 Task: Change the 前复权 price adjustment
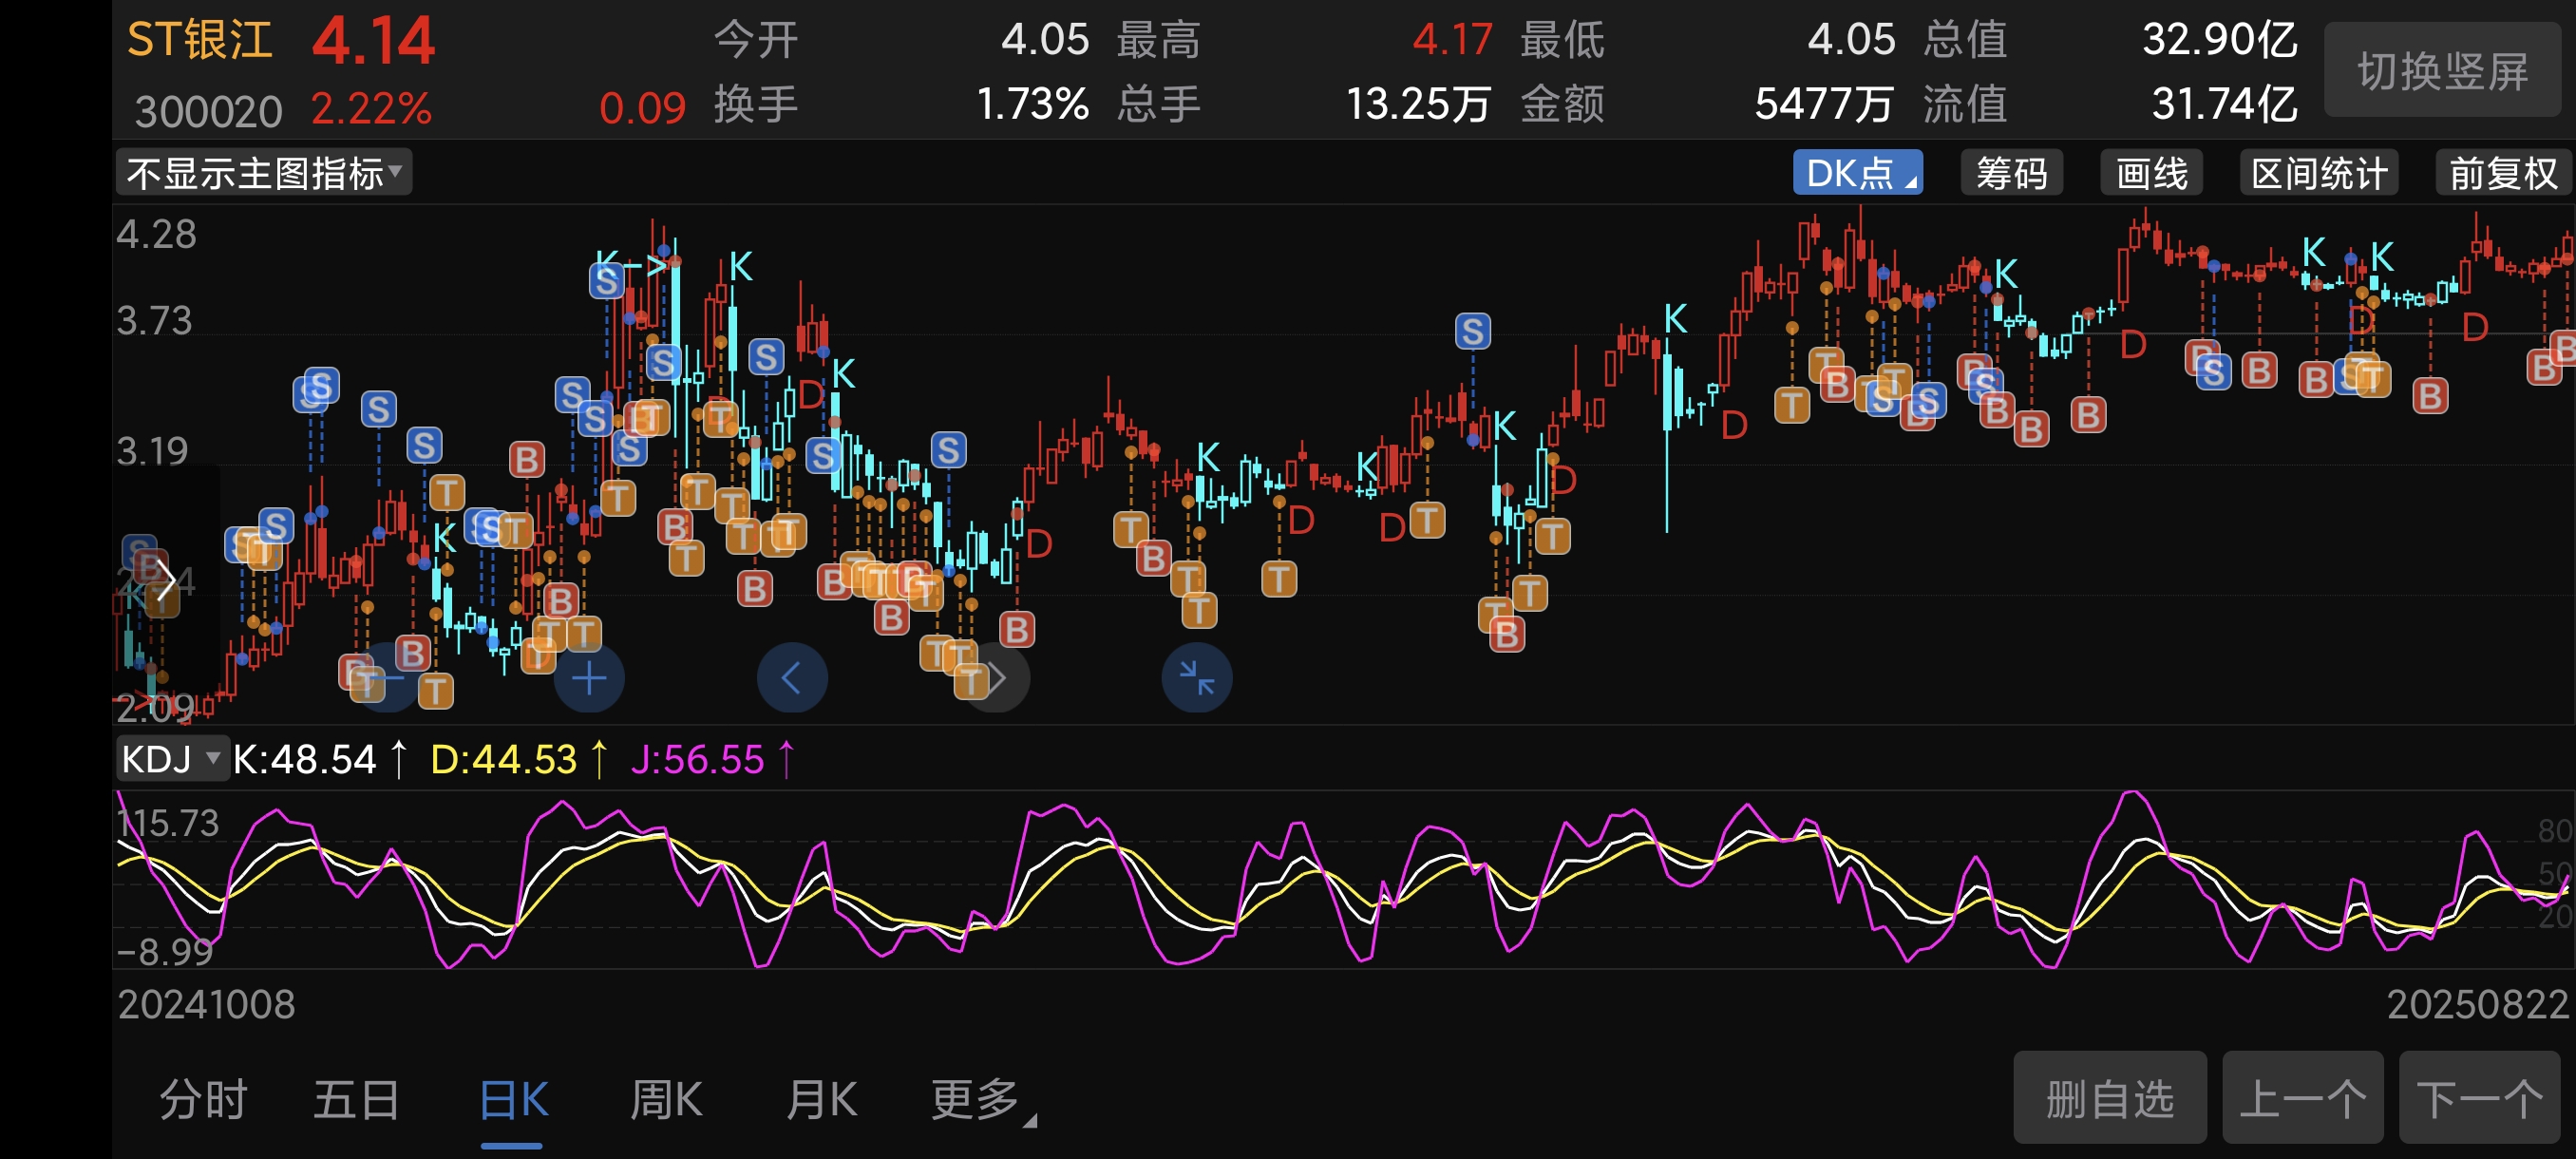pyautogui.click(x=2503, y=173)
